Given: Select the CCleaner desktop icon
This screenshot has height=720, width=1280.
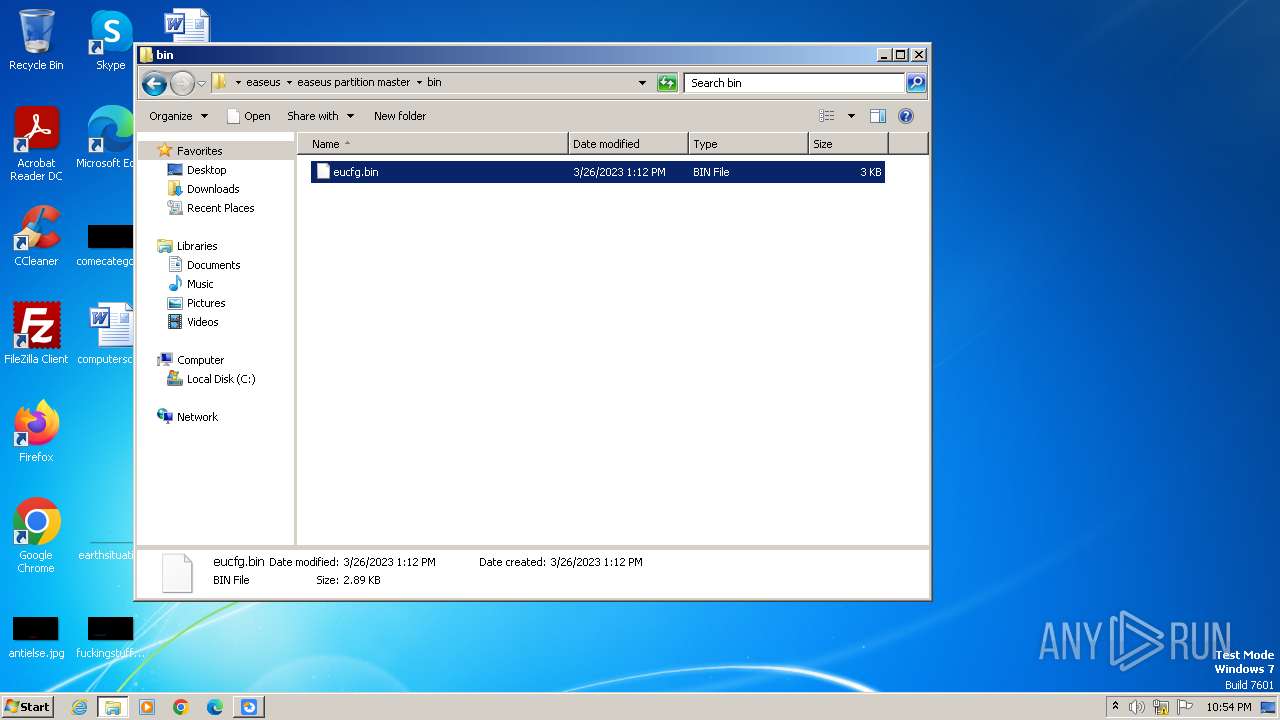Looking at the screenshot, I should 36,236.
